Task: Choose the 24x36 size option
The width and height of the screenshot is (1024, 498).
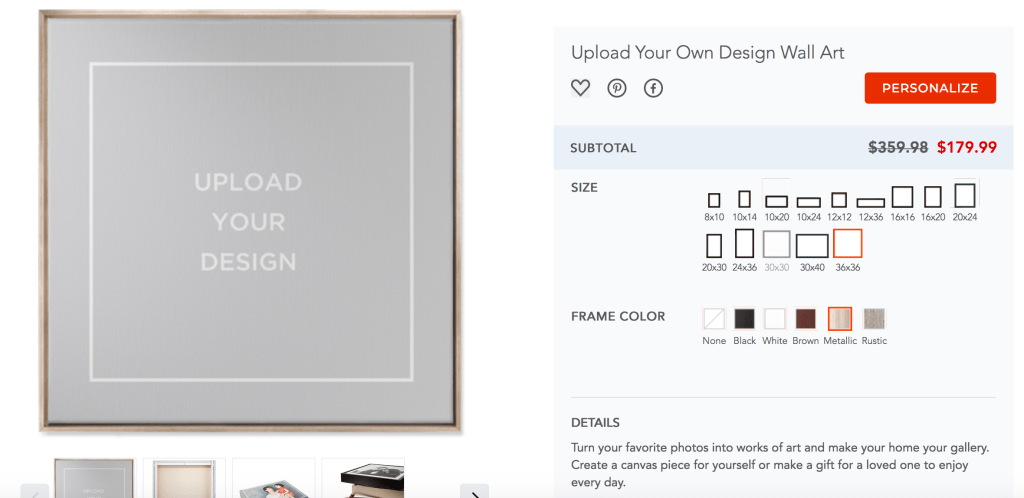Action: pos(744,244)
